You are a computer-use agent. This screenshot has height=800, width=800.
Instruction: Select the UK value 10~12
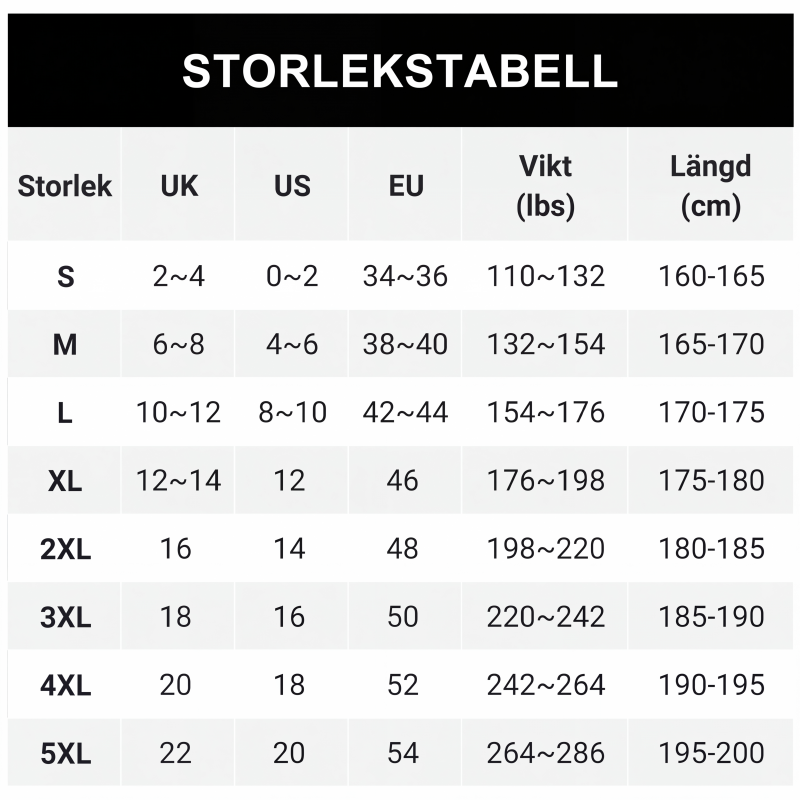point(179,412)
